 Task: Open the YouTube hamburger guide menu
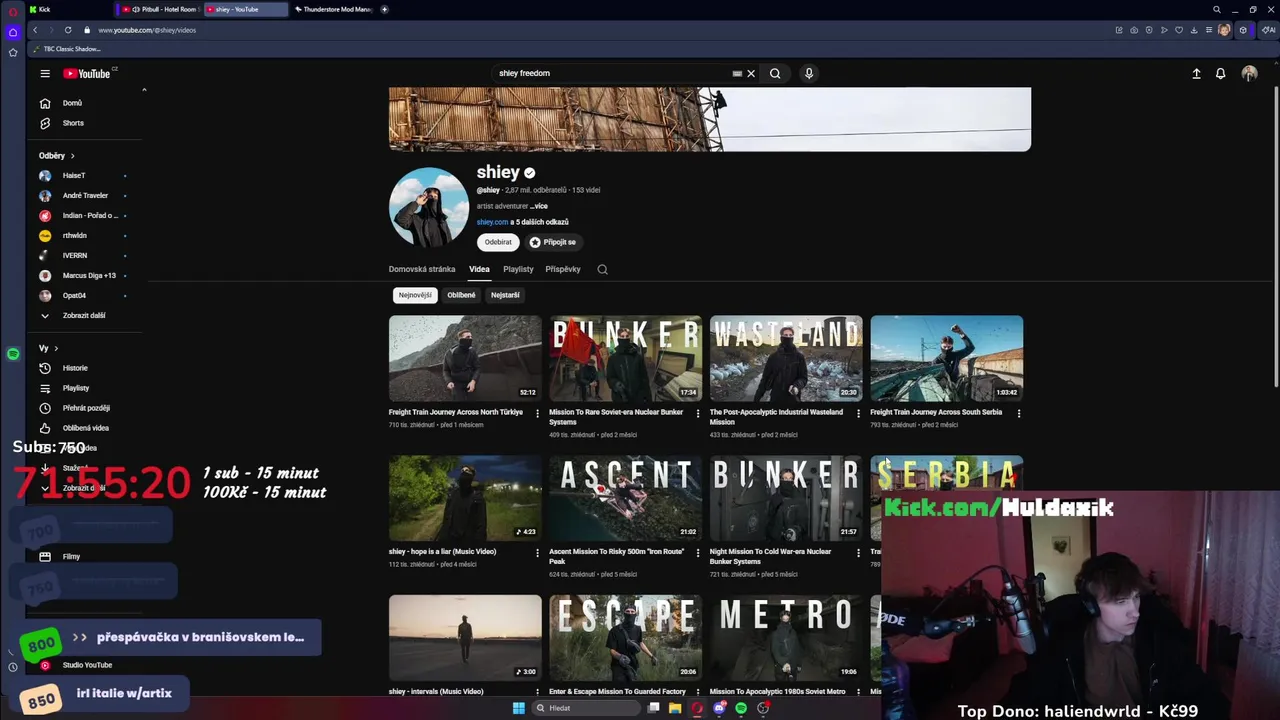click(x=45, y=73)
